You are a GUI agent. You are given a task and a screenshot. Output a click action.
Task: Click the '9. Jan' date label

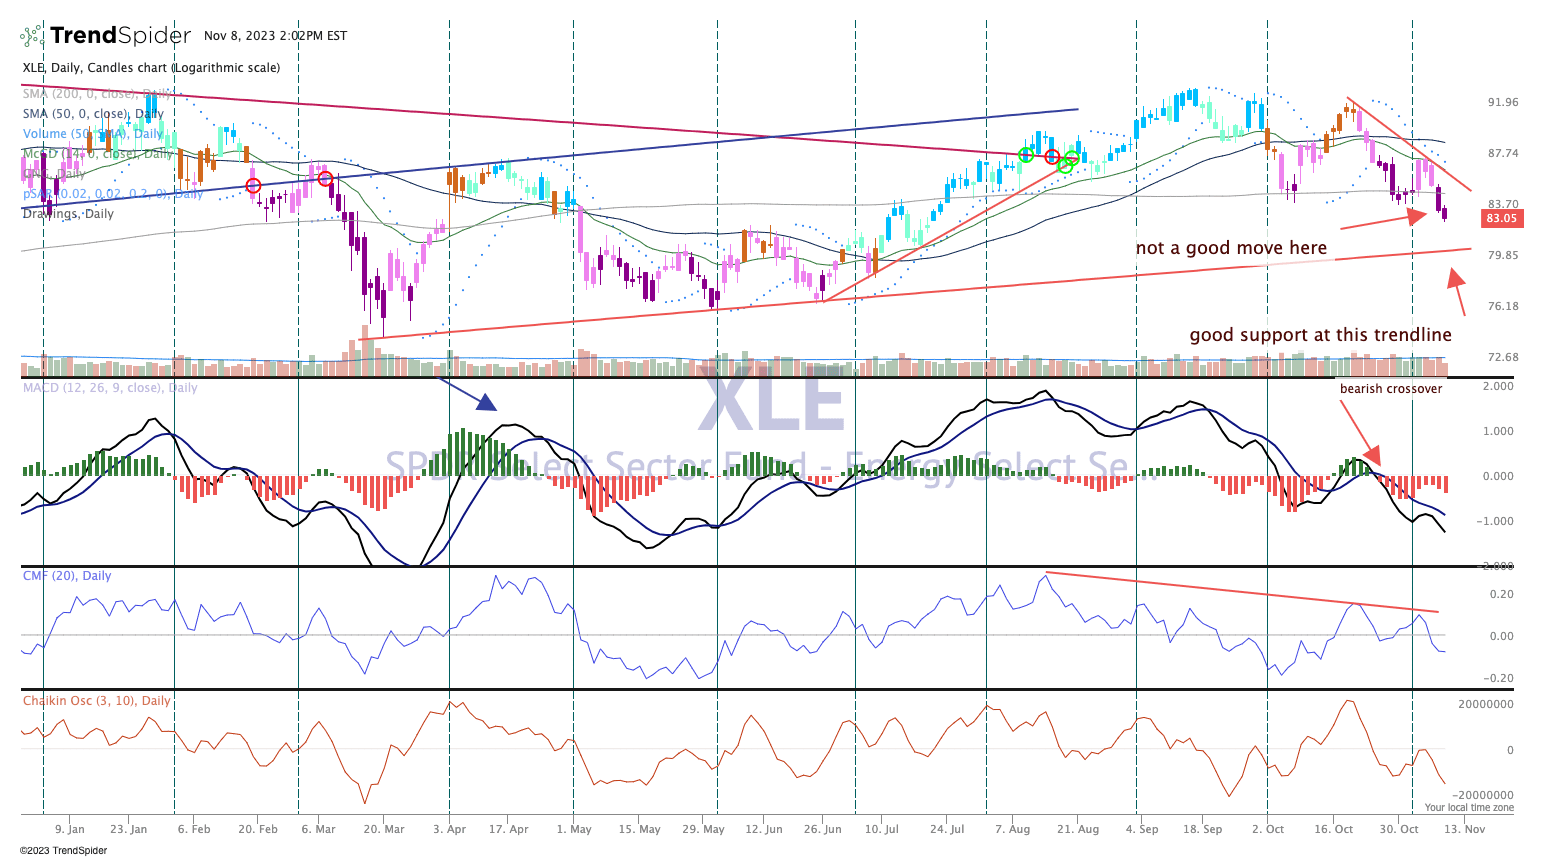[x=69, y=829]
